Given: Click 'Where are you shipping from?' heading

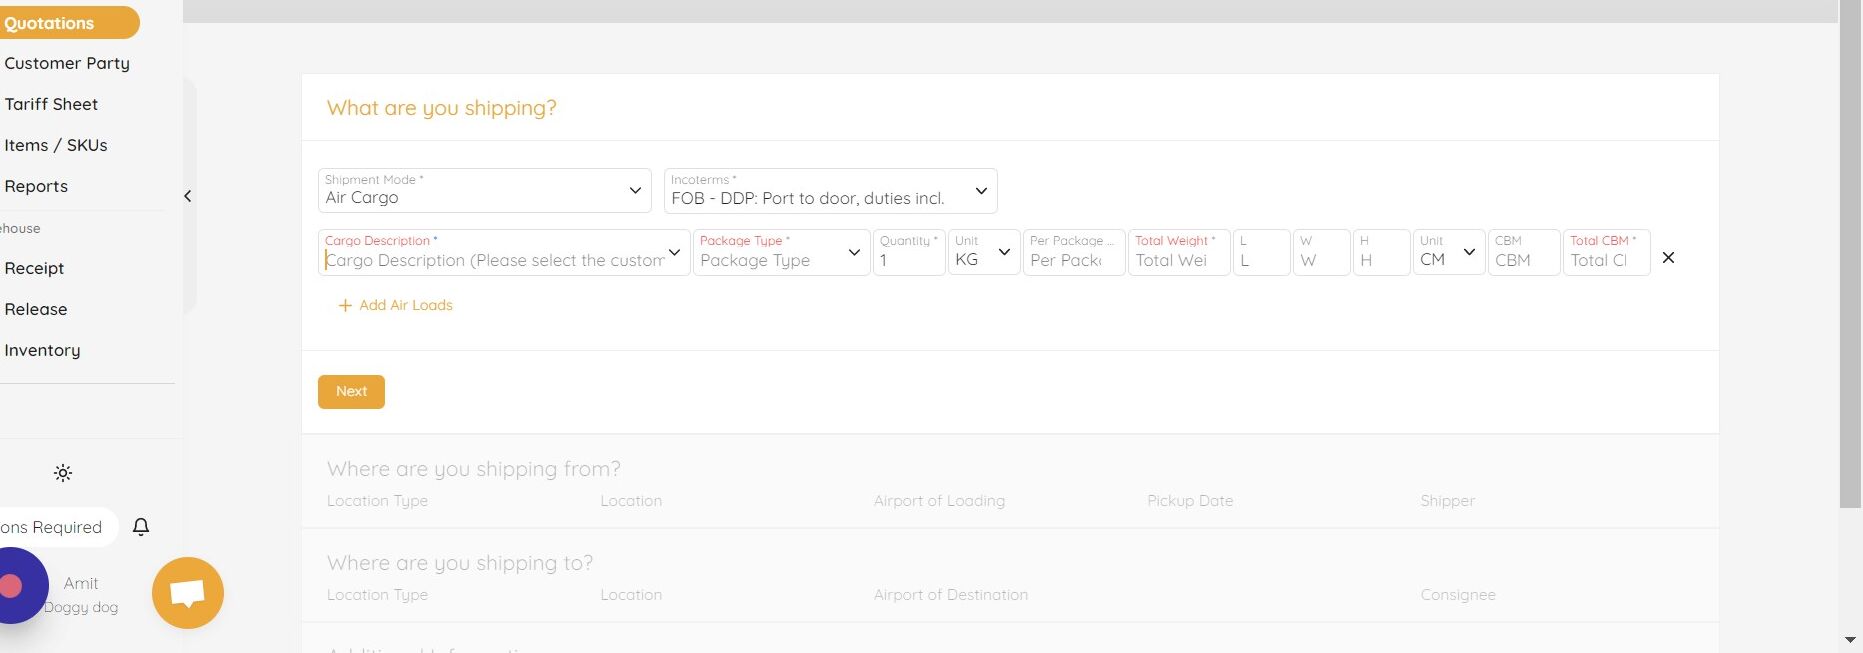Looking at the screenshot, I should (x=474, y=469).
